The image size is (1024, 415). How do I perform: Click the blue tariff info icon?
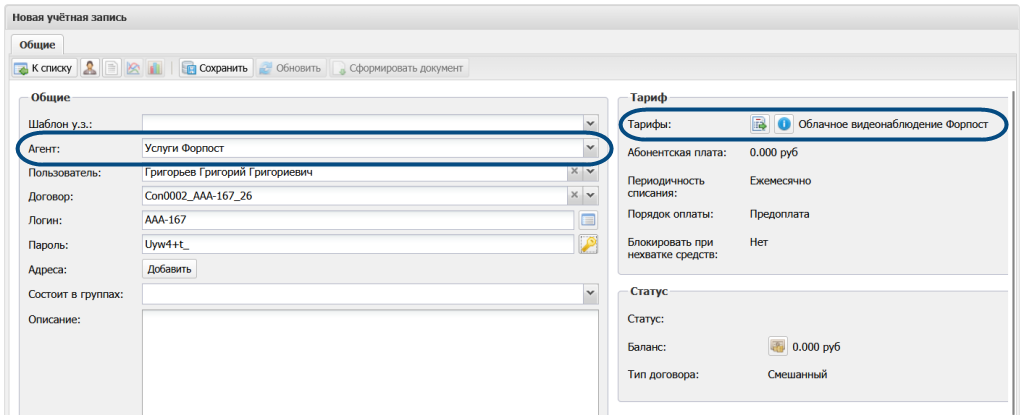(784, 124)
